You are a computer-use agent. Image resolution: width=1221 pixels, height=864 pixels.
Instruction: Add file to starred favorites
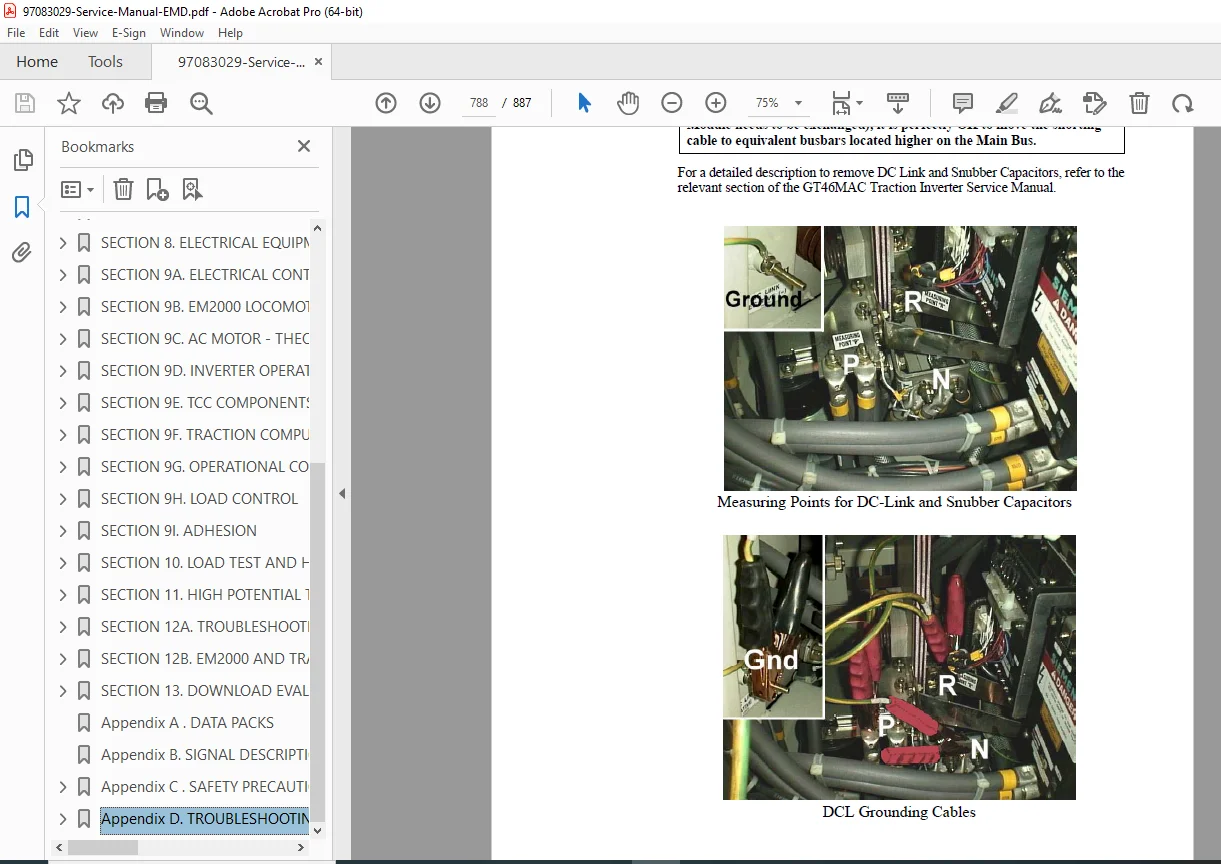(x=69, y=103)
